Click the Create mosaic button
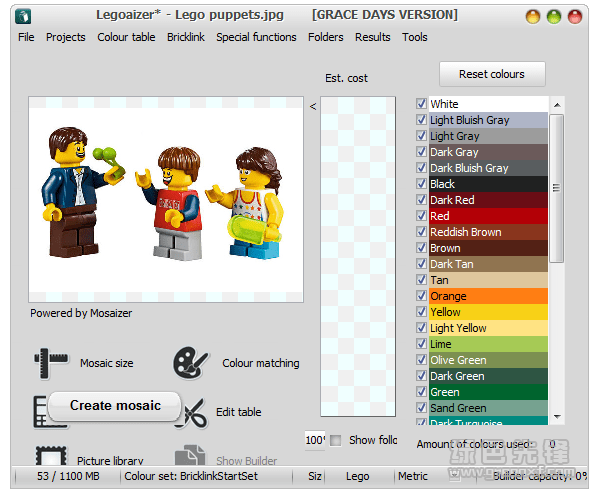Screen dimensions: 597x497 tap(115, 406)
